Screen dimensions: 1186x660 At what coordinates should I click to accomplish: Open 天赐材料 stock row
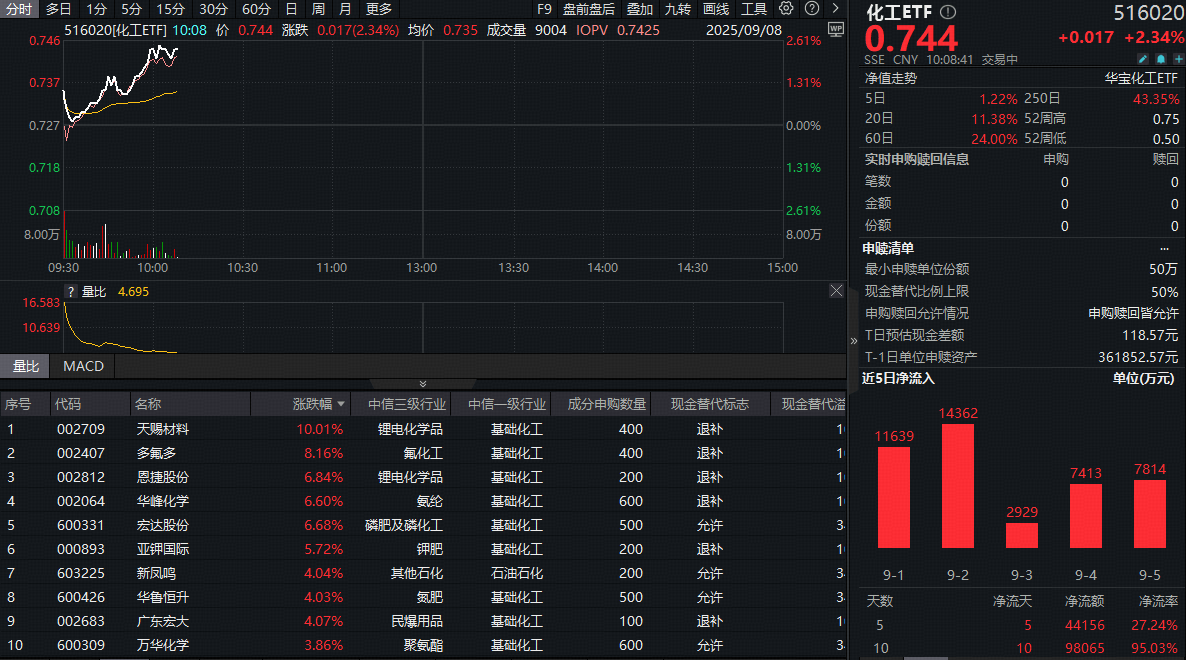coord(163,429)
